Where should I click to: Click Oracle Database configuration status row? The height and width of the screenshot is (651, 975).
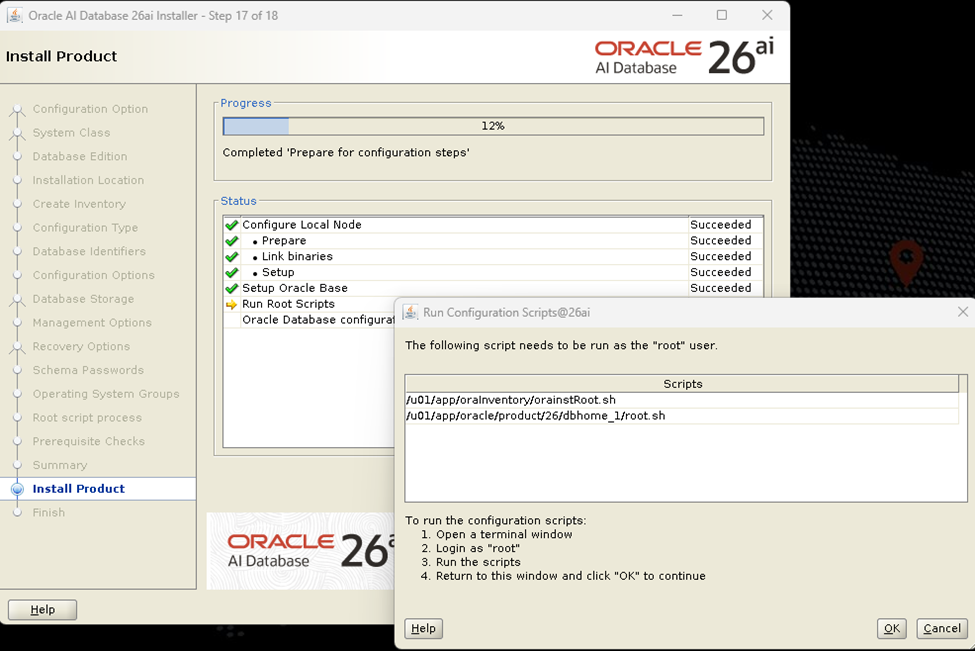[309, 320]
